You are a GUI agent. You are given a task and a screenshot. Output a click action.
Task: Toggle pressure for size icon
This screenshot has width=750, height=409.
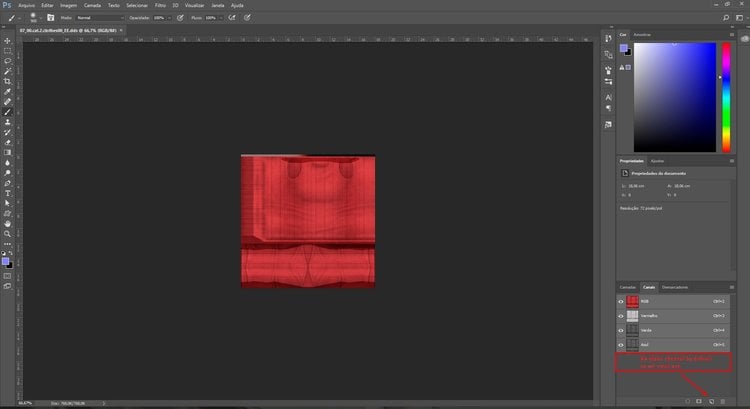(x=247, y=18)
